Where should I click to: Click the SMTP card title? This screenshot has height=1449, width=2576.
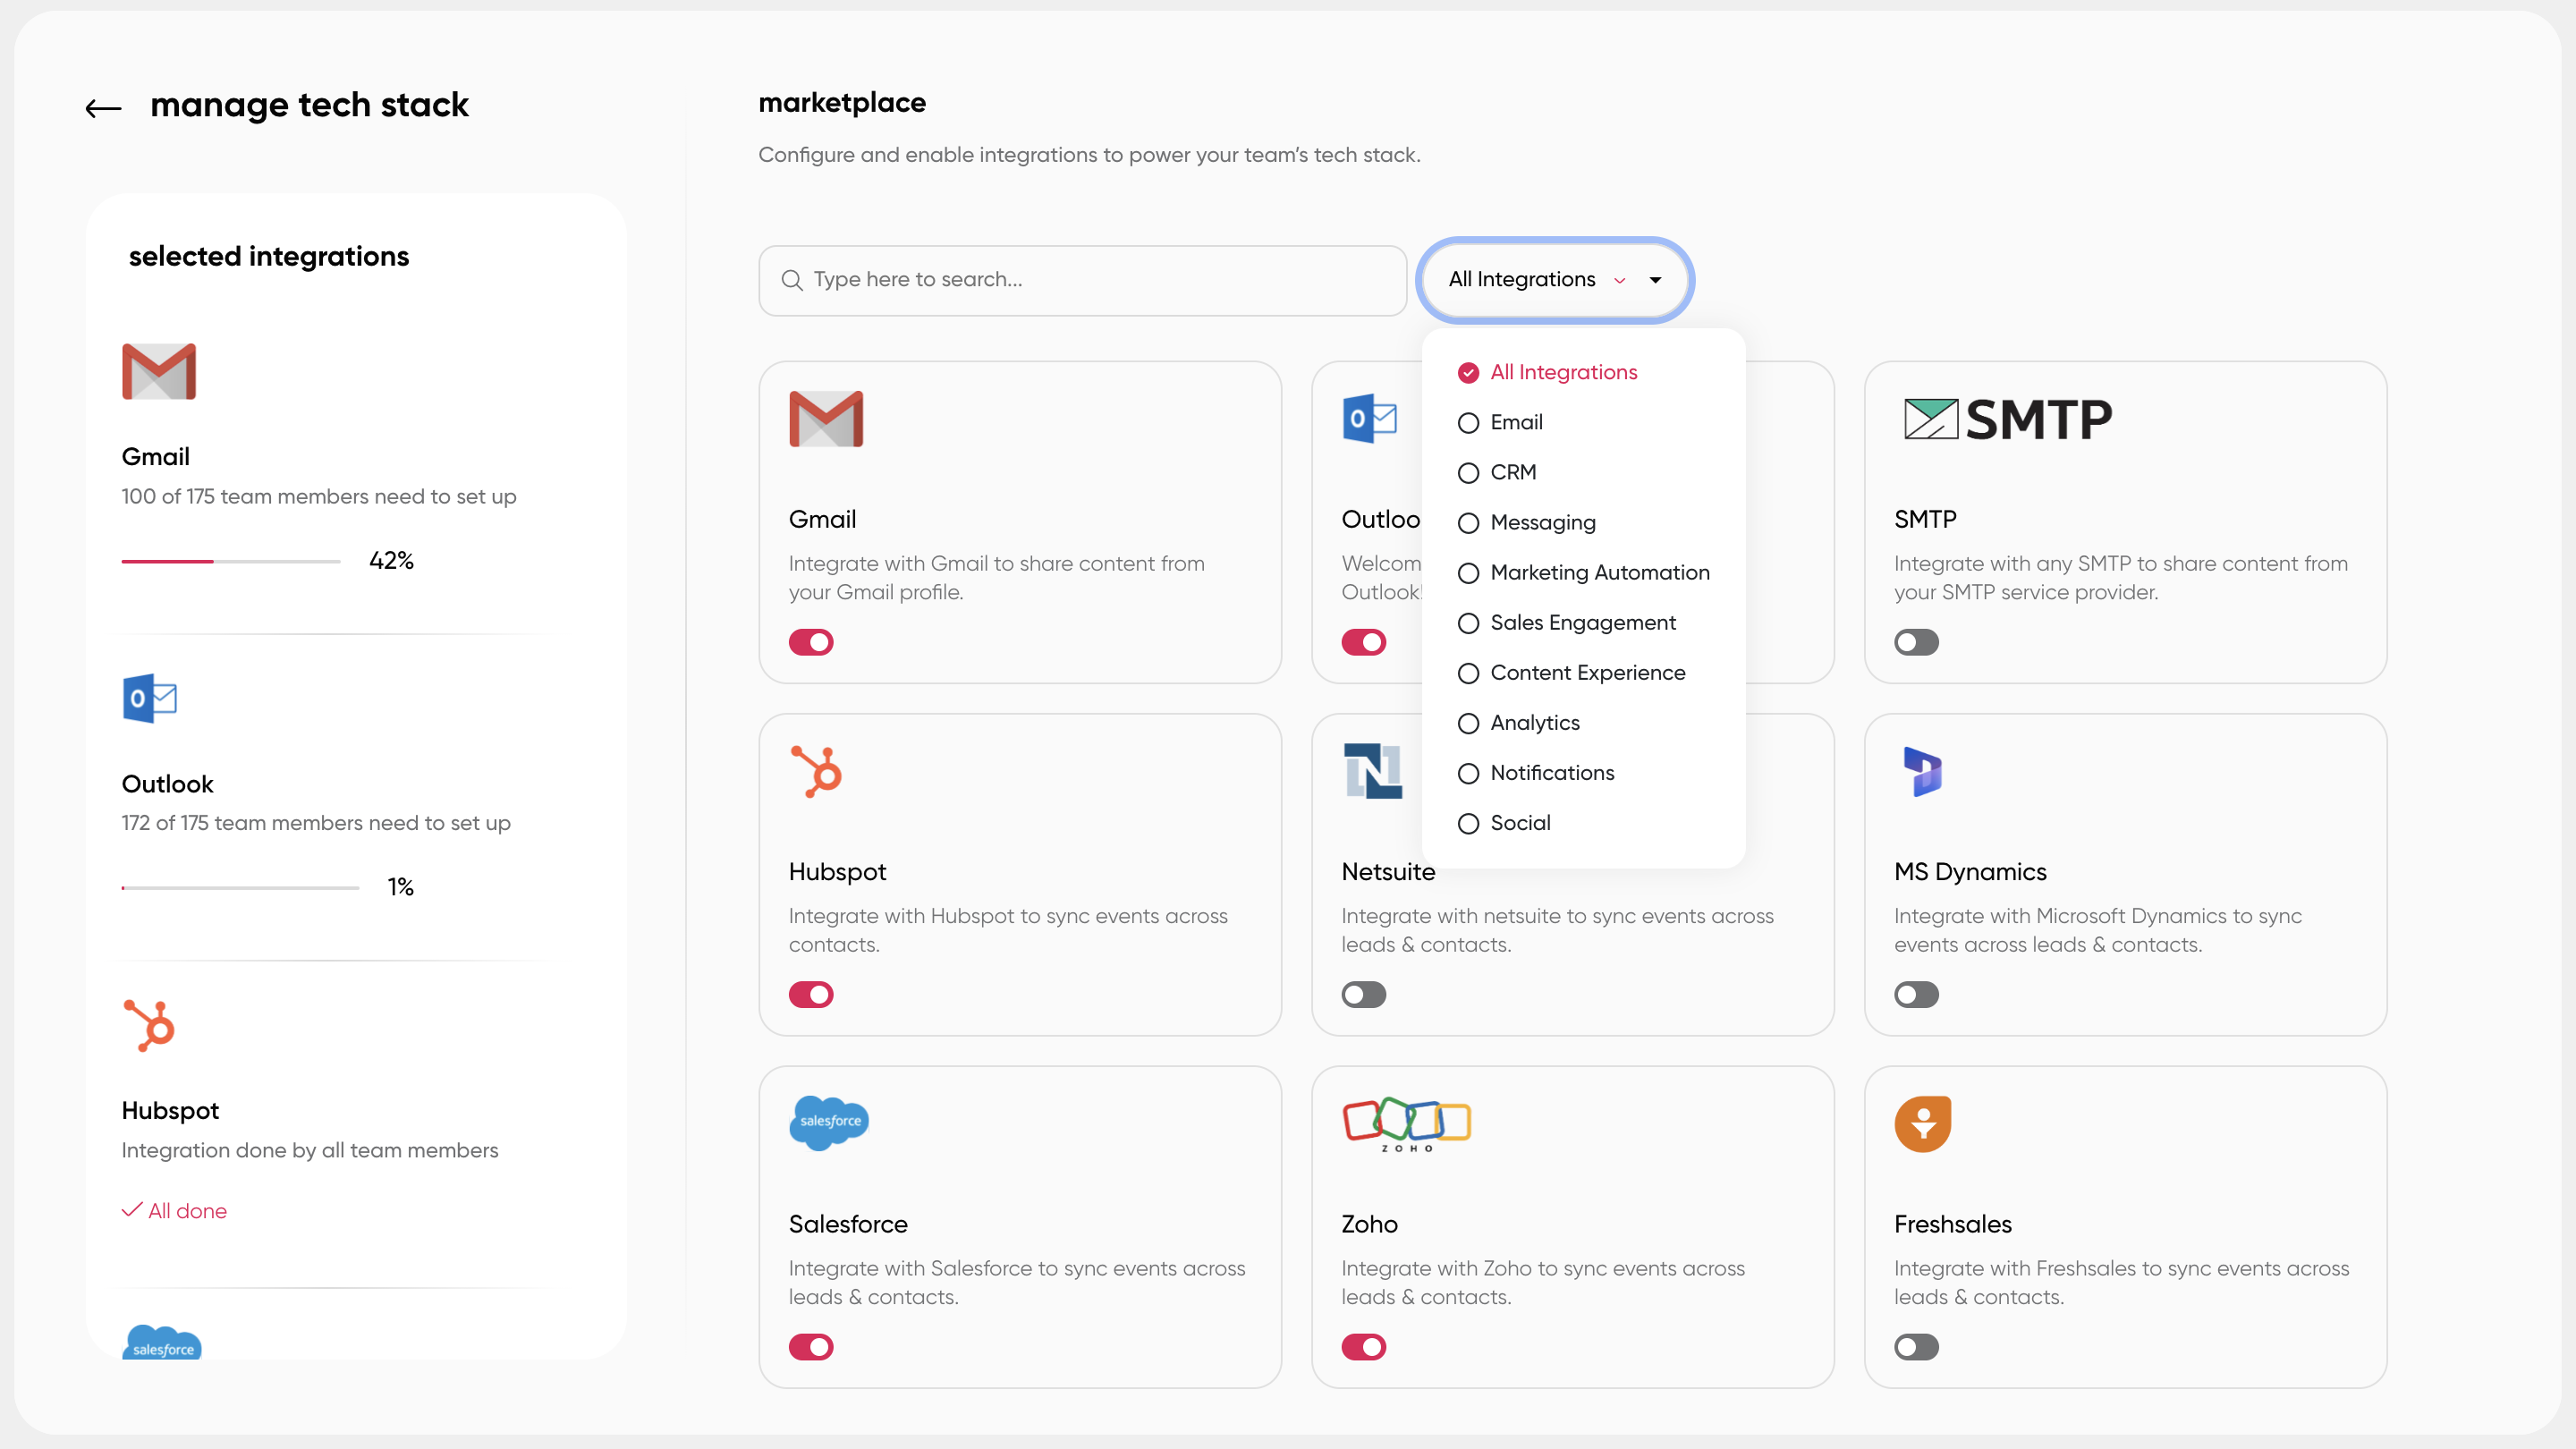[1925, 519]
